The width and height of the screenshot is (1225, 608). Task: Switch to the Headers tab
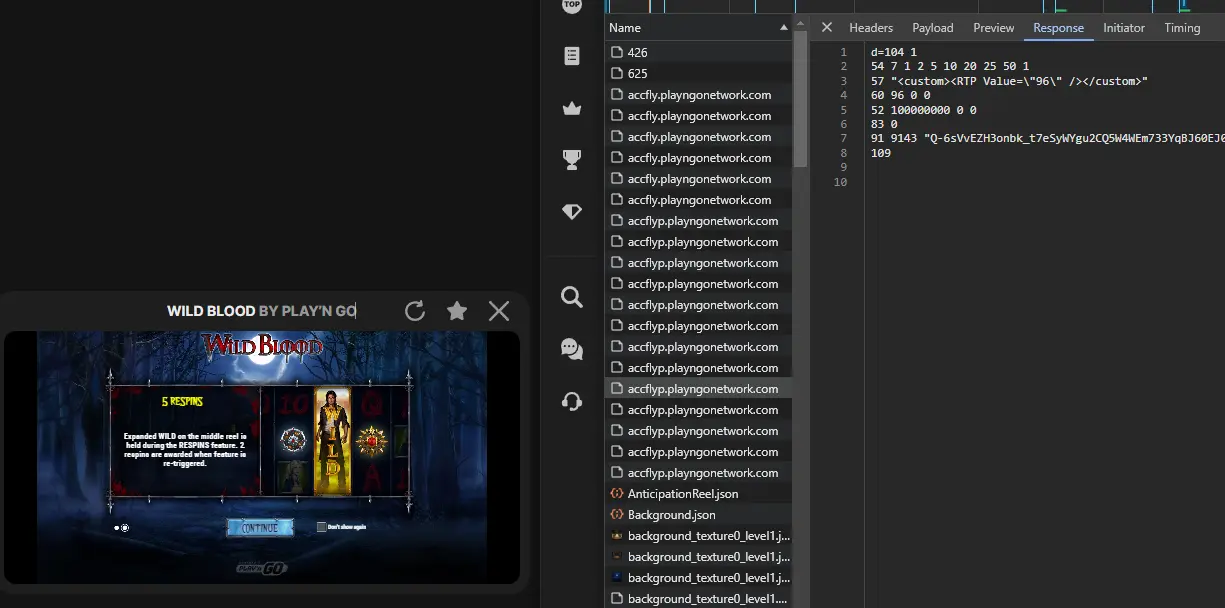871,28
